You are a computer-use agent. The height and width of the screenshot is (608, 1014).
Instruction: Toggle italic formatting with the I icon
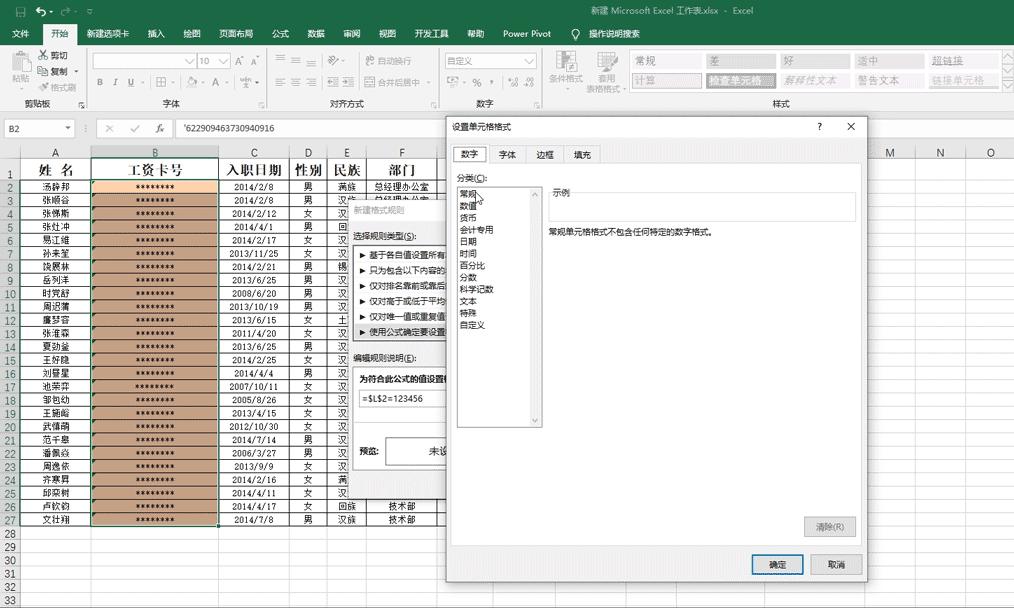[115, 82]
